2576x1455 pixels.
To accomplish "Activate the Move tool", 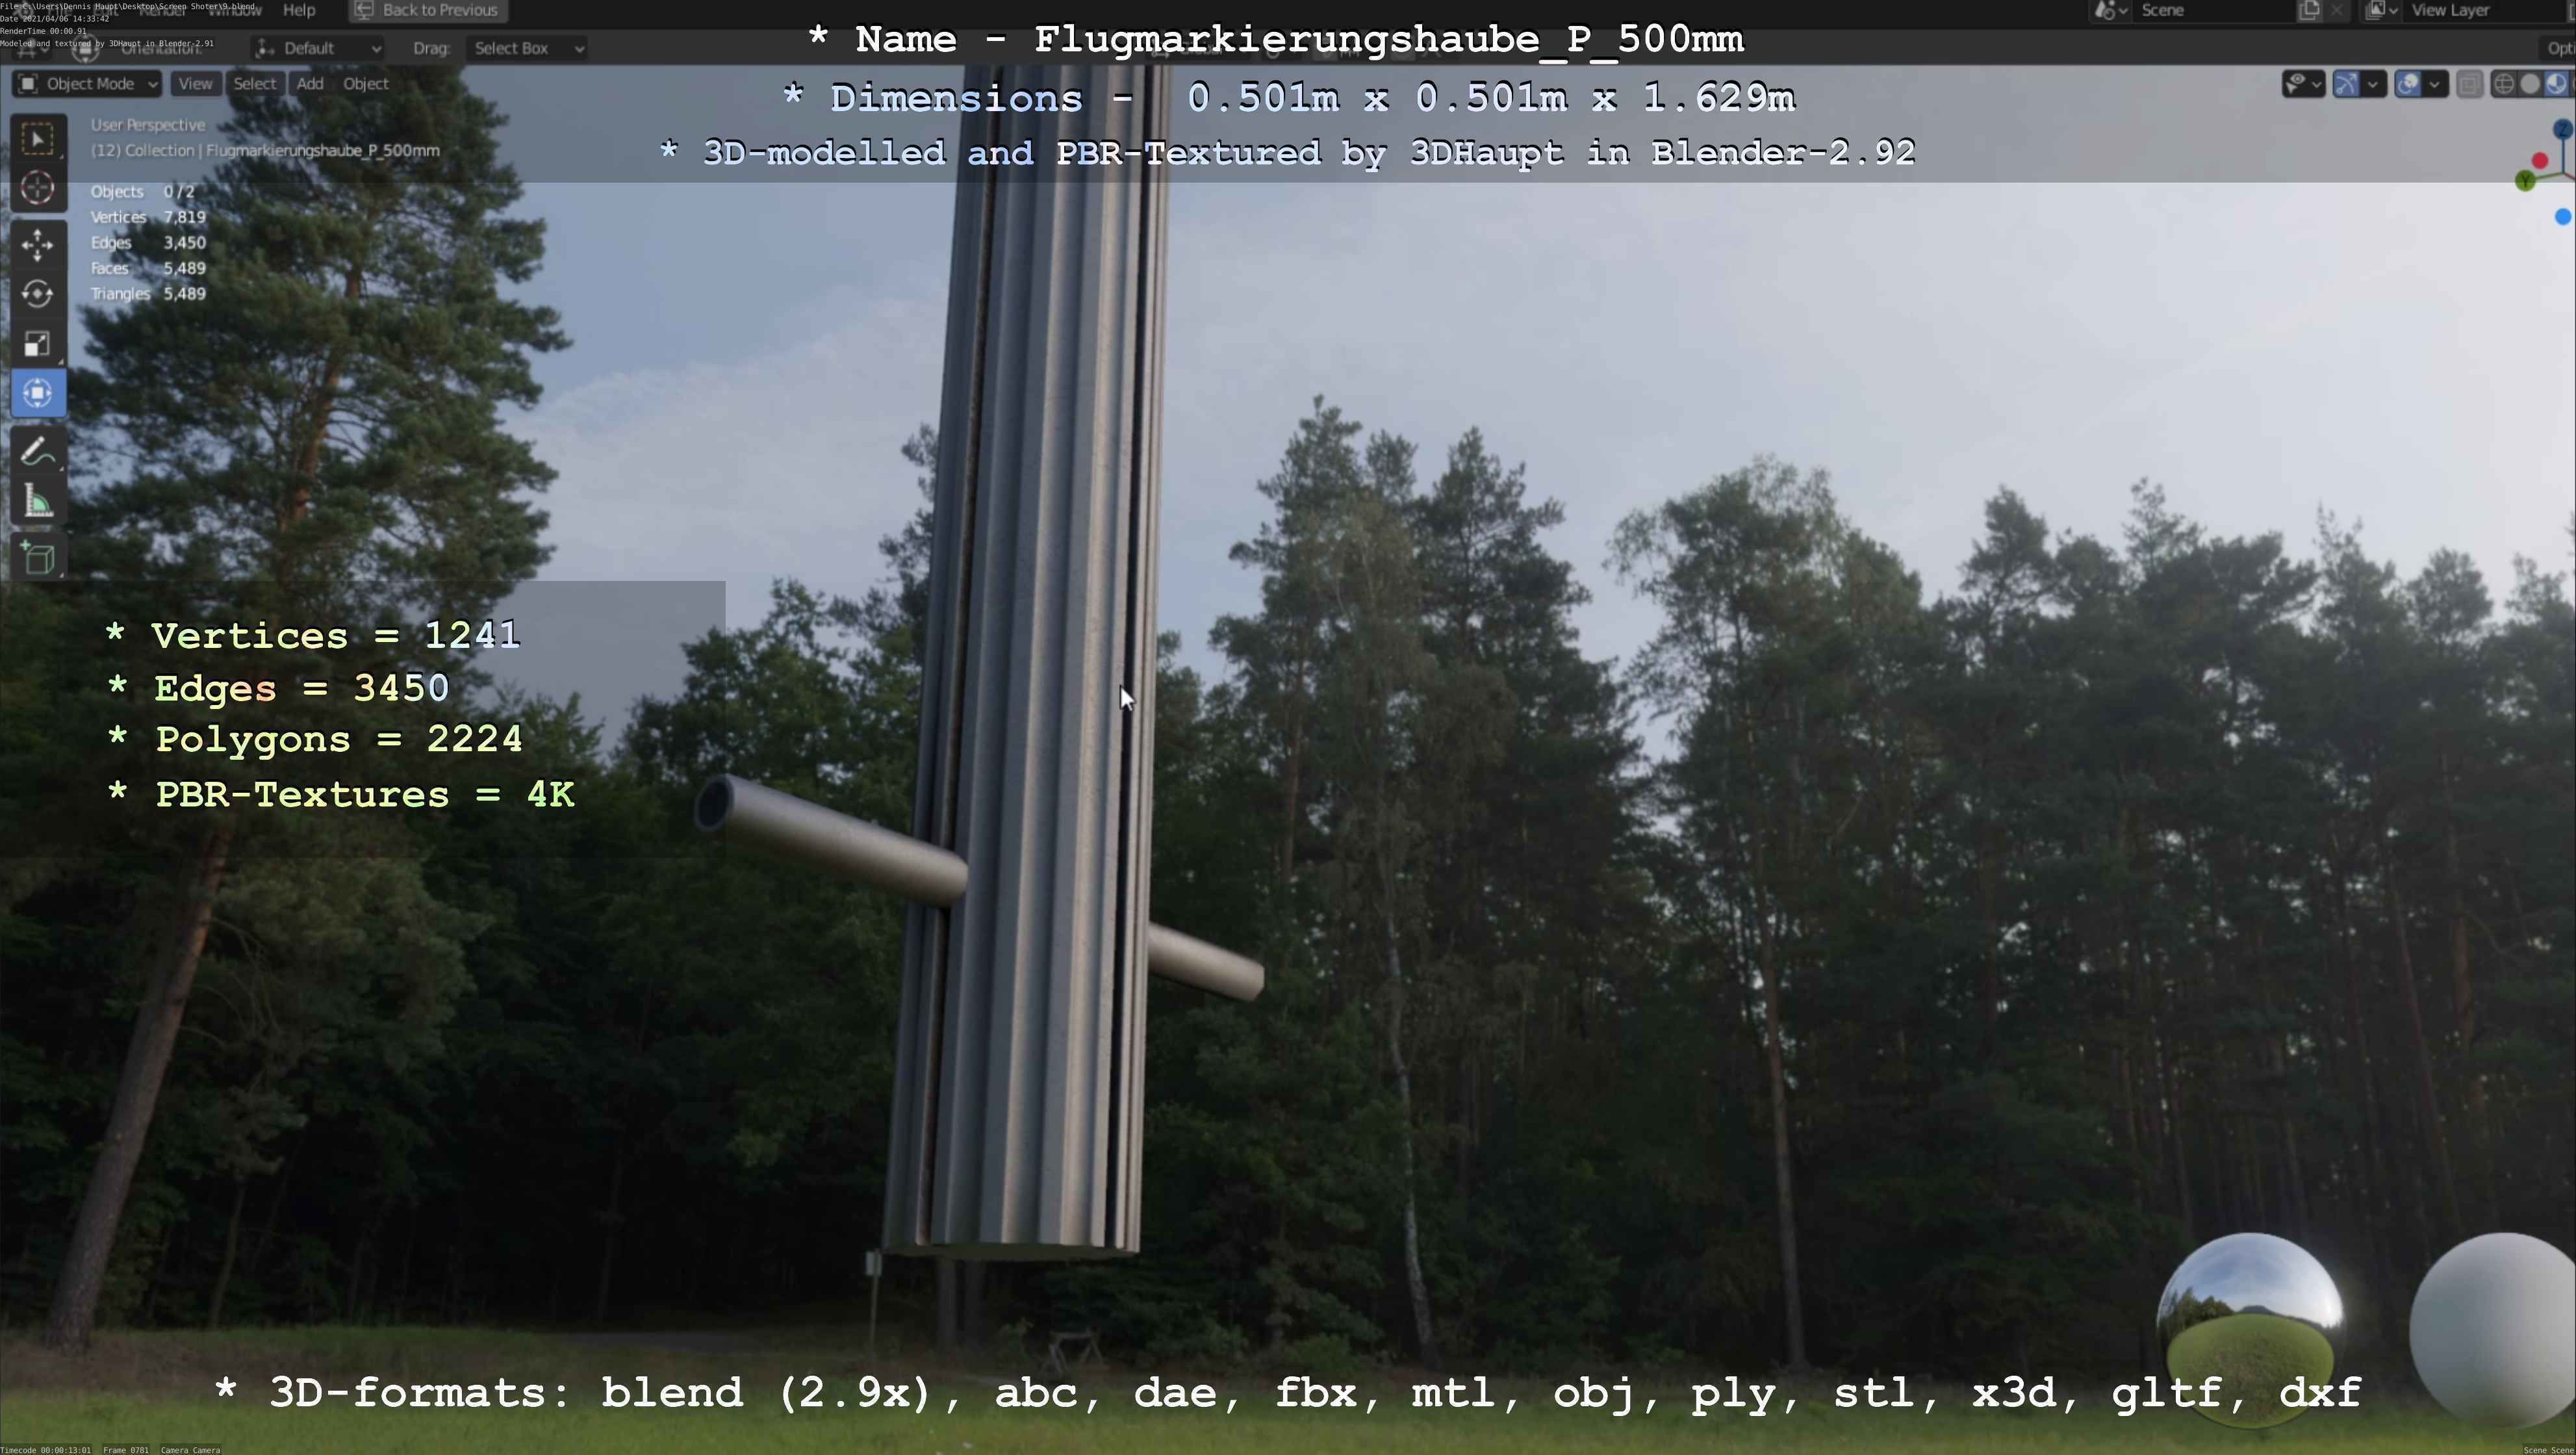I will click(38, 244).
